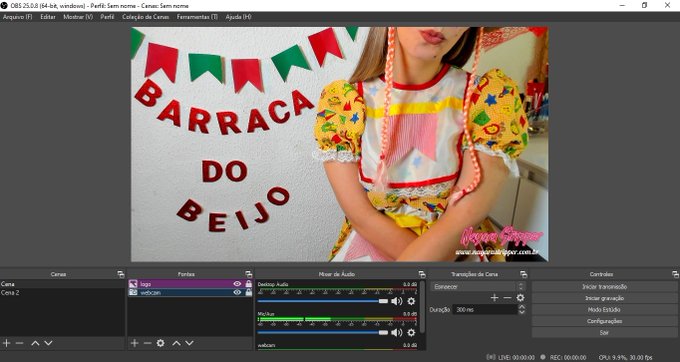Undock the Mixer de Áudio panel
Screen dimensions: 680x362
[422, 274]
